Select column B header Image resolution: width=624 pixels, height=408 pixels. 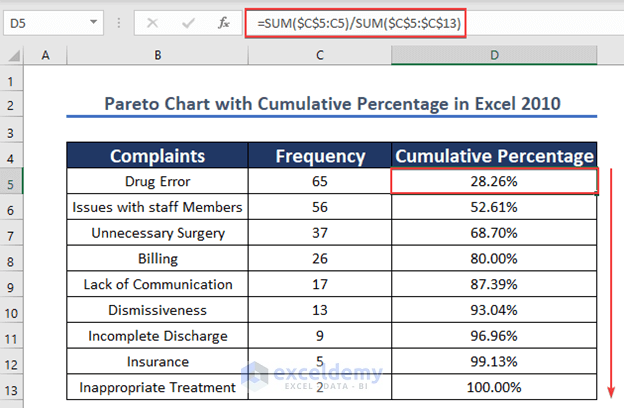tap(157, 56)
